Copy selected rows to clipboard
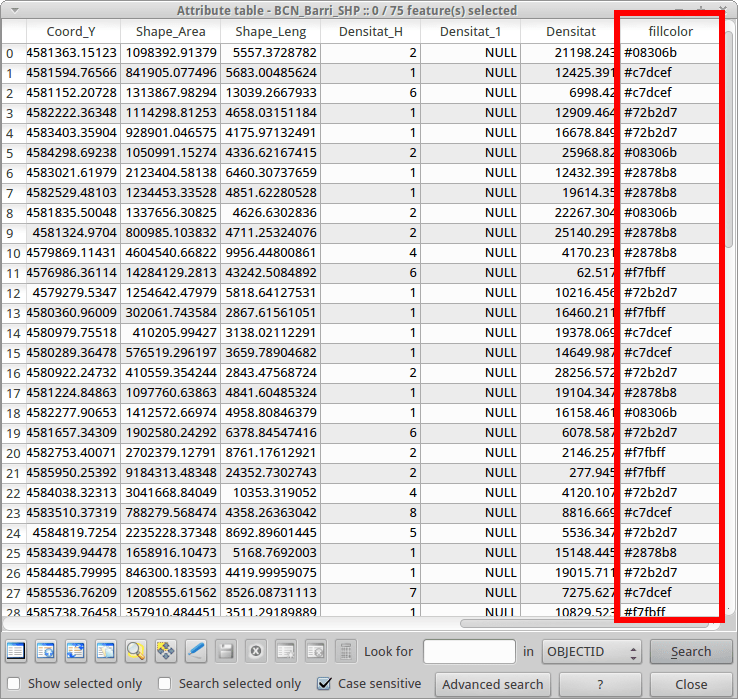The width and height of the screenshot is (738, 699). click(106, 651)
